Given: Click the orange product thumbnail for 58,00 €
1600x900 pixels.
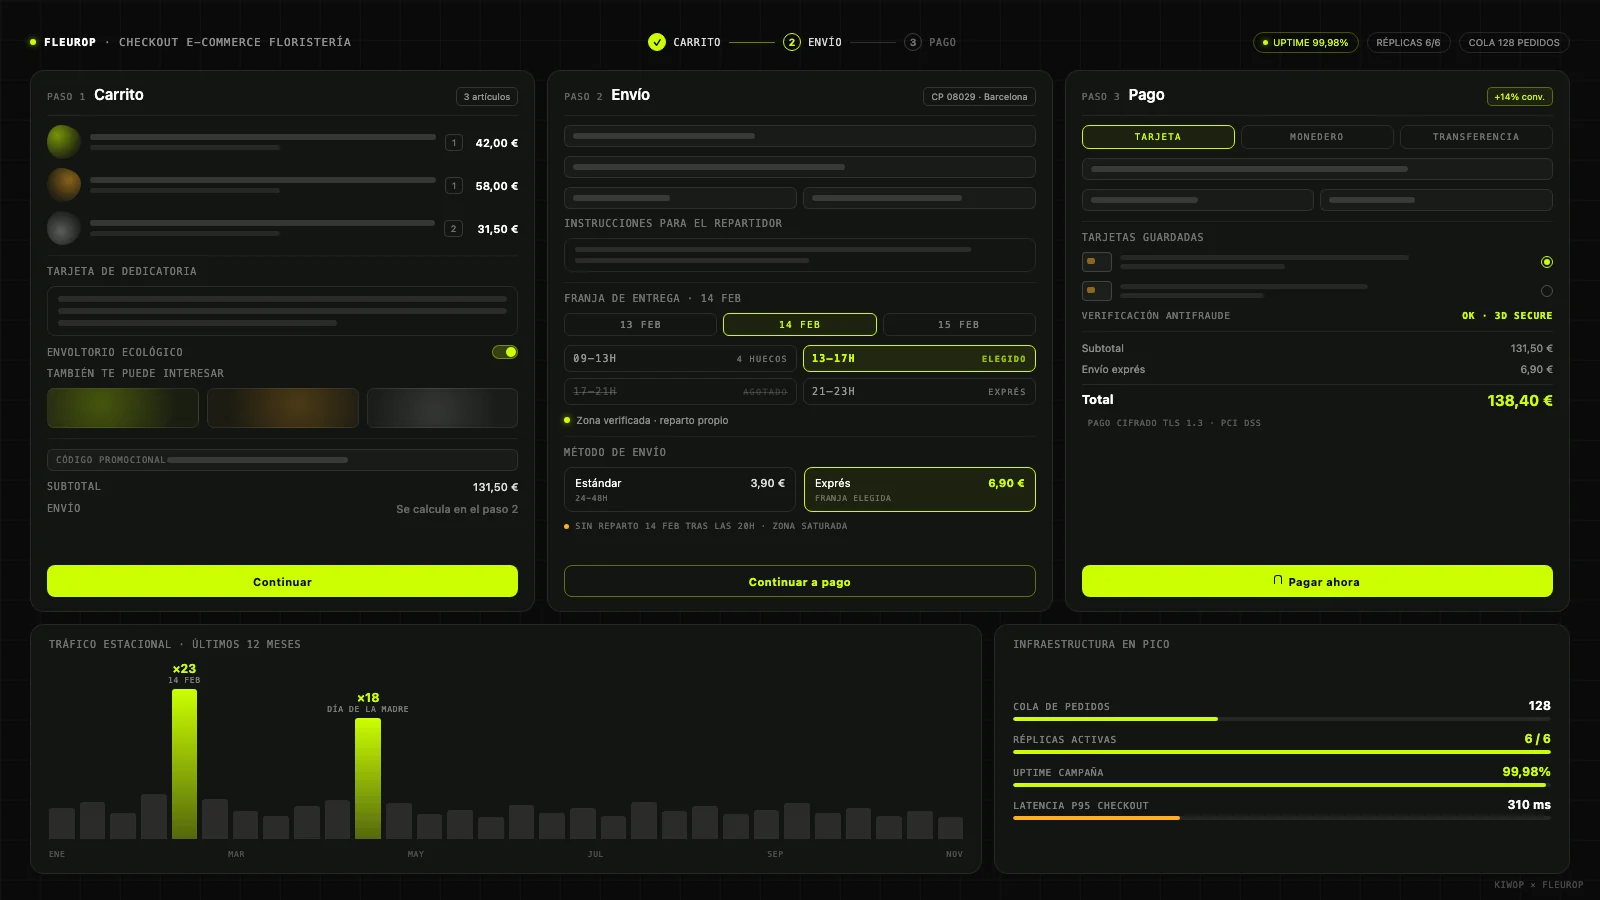Looking at the screenshot, I should point(64,185).
